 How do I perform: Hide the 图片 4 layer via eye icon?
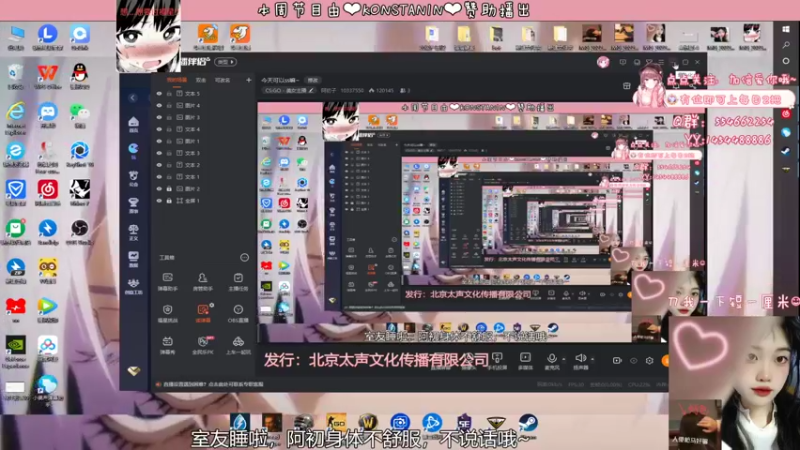(x=159, y=106)
